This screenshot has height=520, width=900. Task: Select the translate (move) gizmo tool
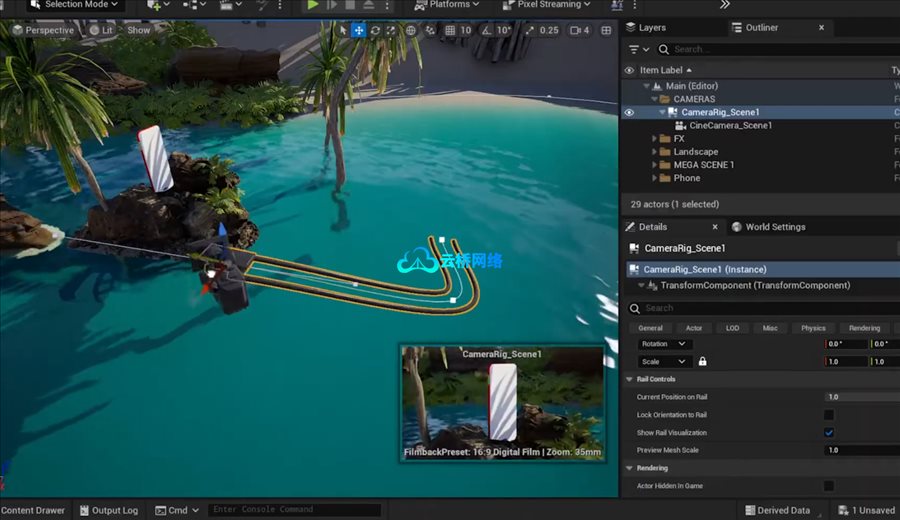[x=358, y=30]
